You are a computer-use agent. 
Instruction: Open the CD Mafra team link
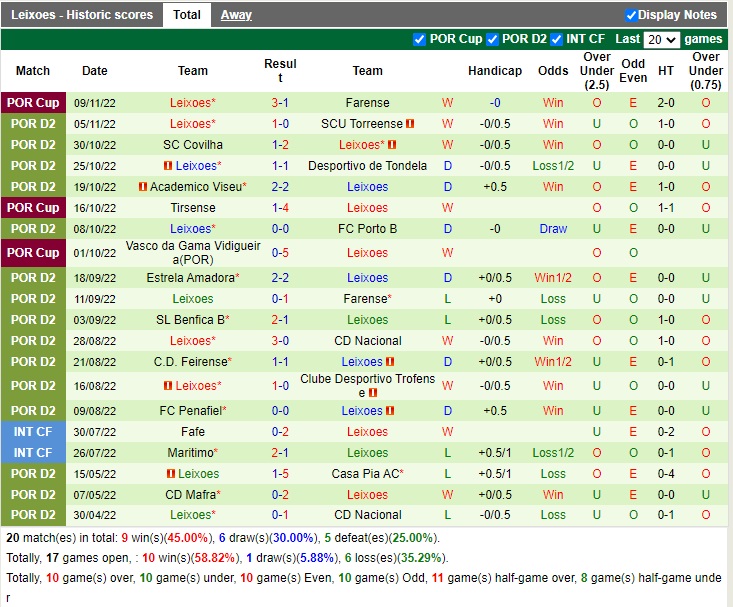click(x=190, y=495)
